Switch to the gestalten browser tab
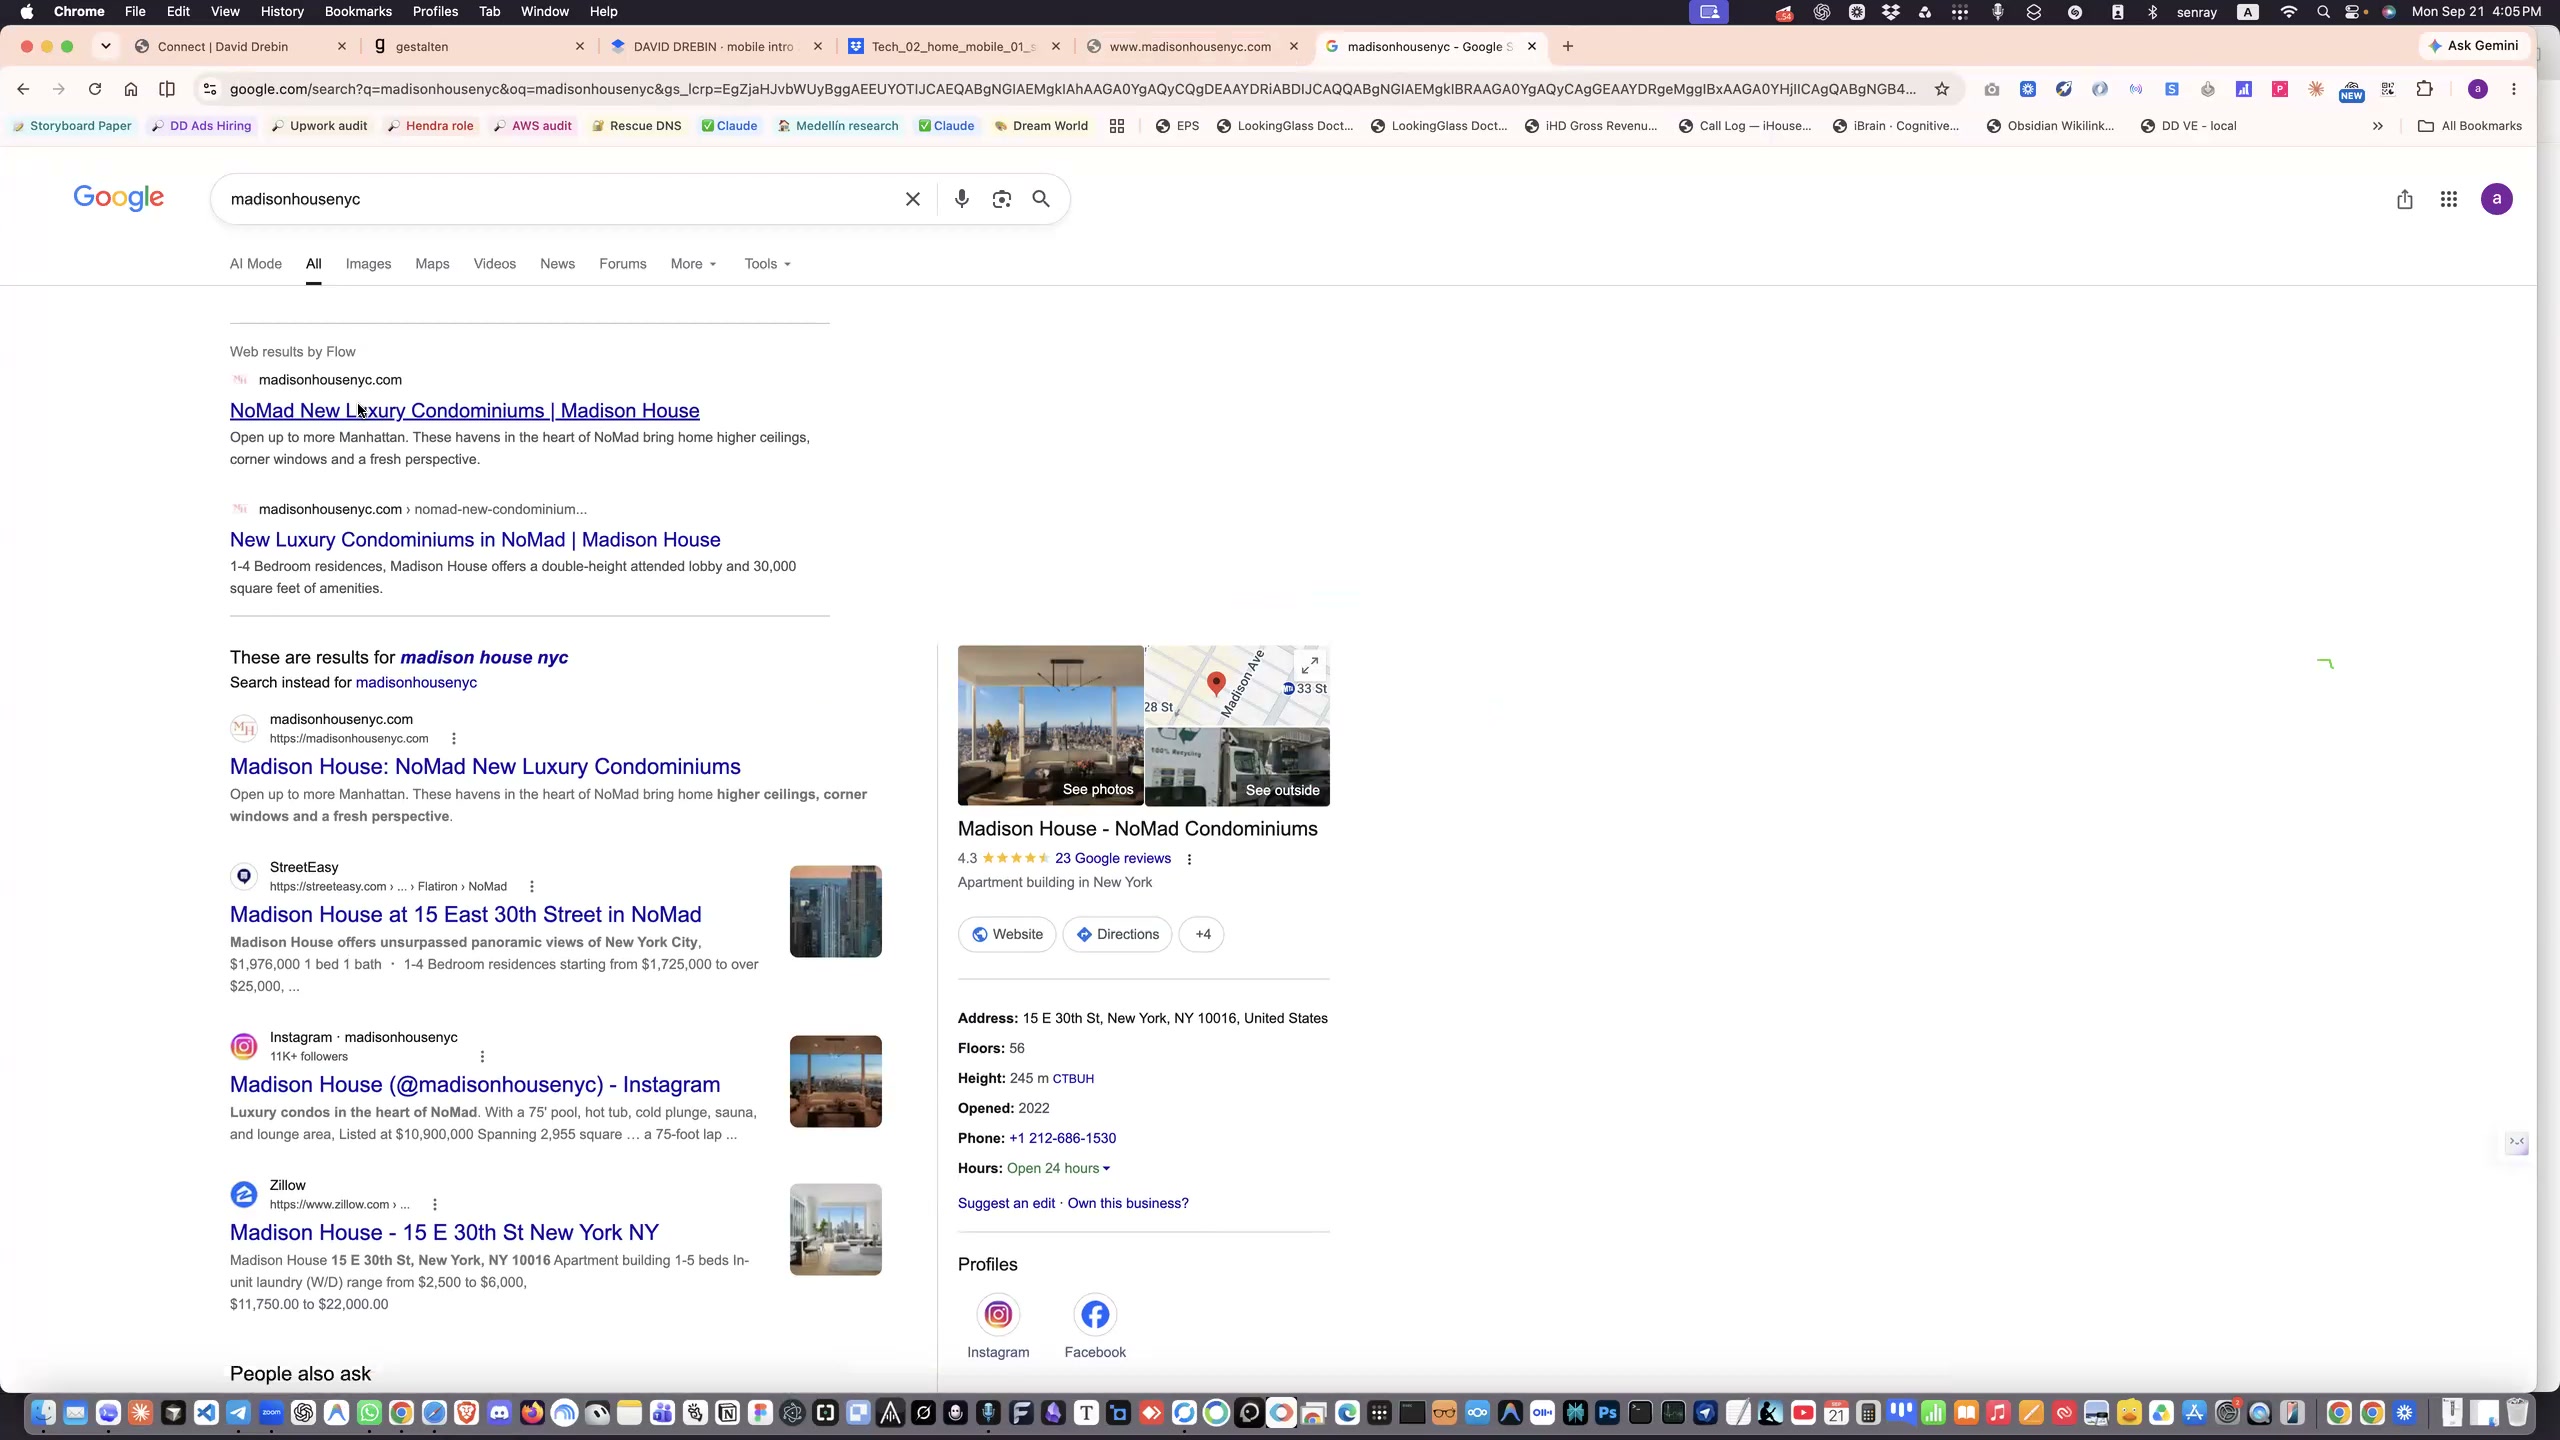This screenshot has height=1440, width=2560. point(480,46)
